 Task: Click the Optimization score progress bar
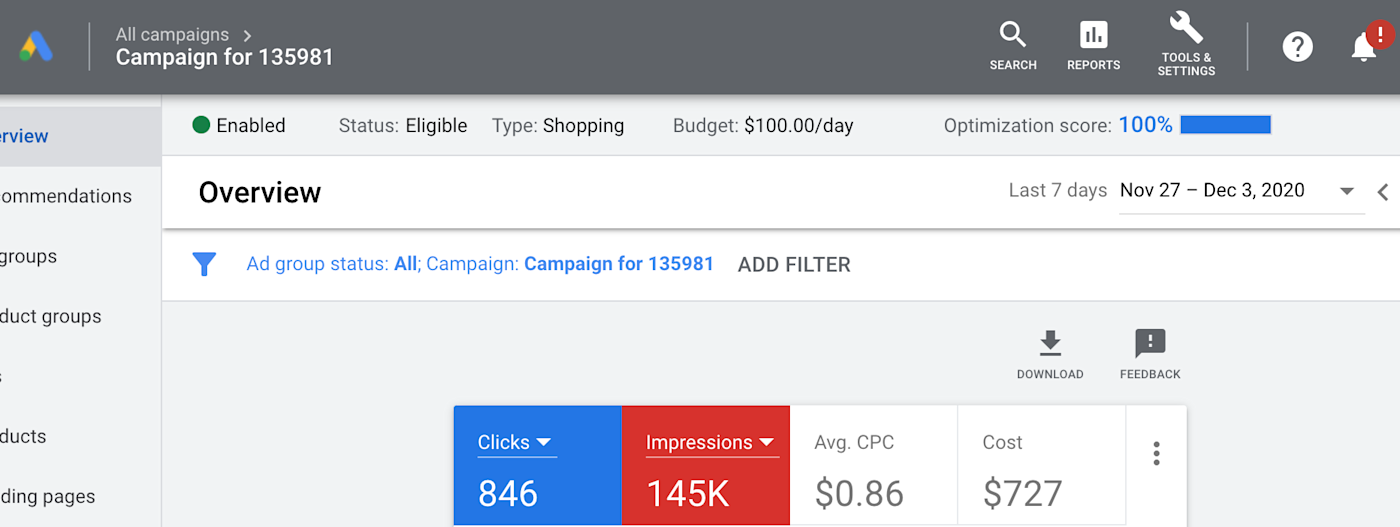pos(1225,125)
